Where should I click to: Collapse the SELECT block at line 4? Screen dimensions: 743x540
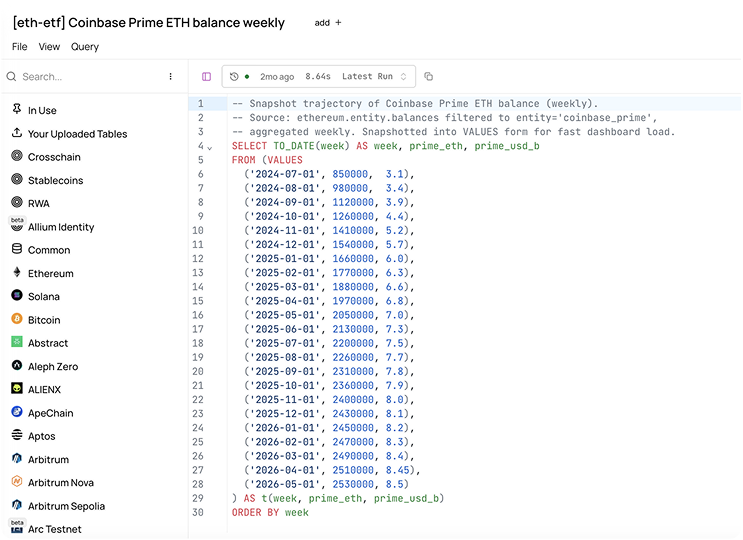click(210, 148)
